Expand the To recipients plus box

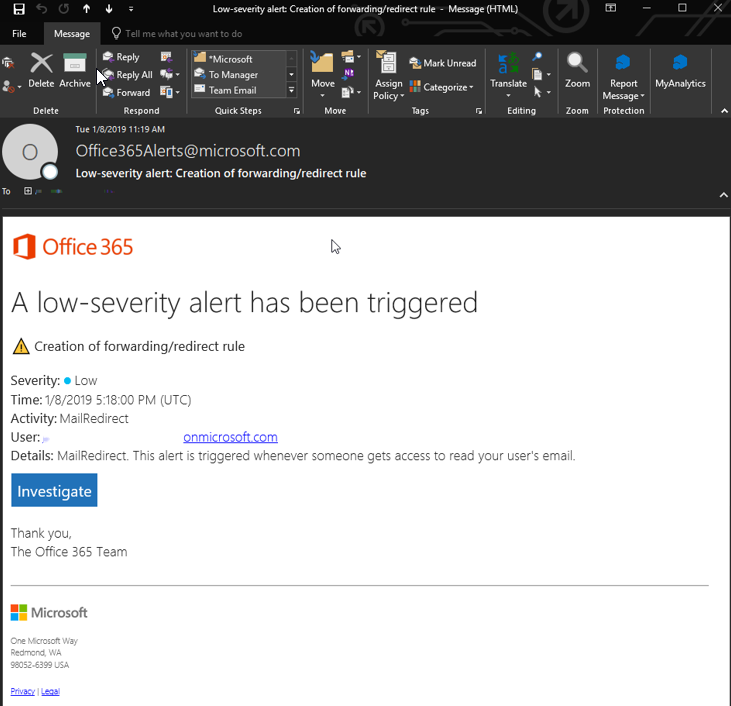(28, 191)
